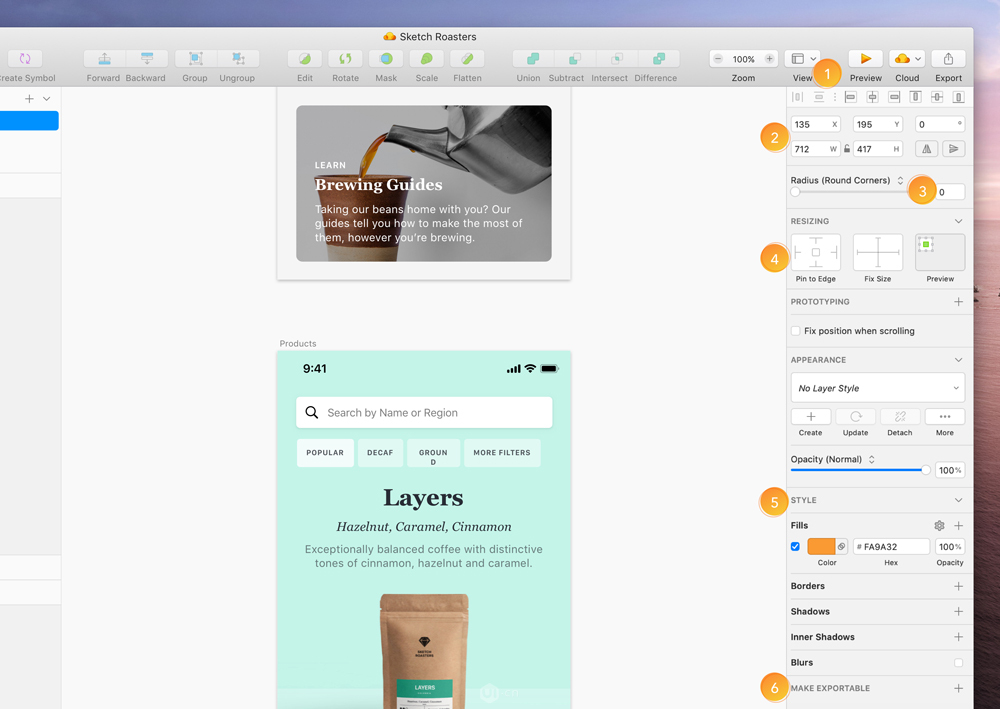
Task: Start the Preview play button
Action: click(865, 59)
